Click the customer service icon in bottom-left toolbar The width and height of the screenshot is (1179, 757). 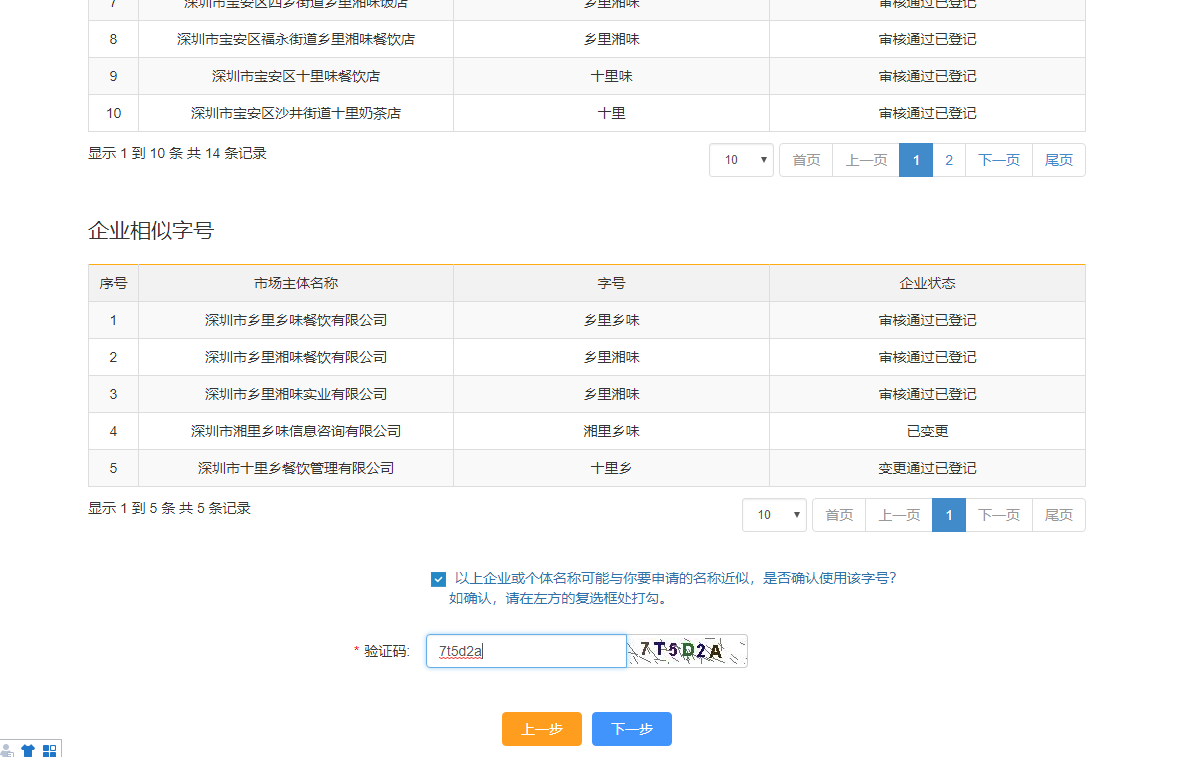pos(7,750)
